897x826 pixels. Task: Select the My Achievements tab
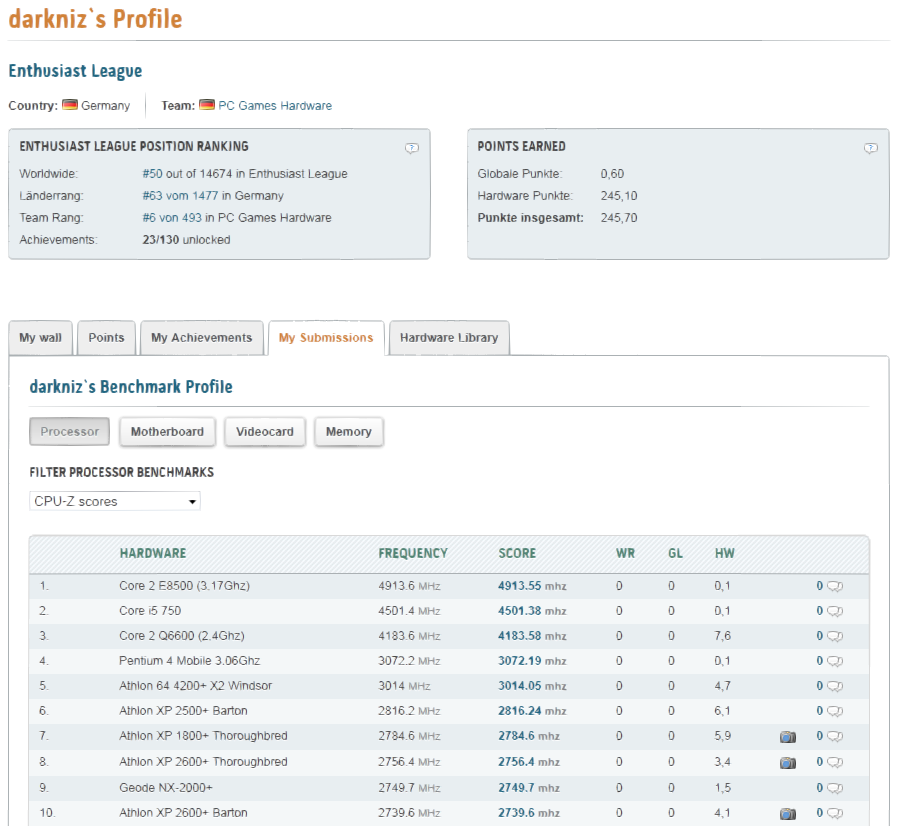tap(201, 337)
